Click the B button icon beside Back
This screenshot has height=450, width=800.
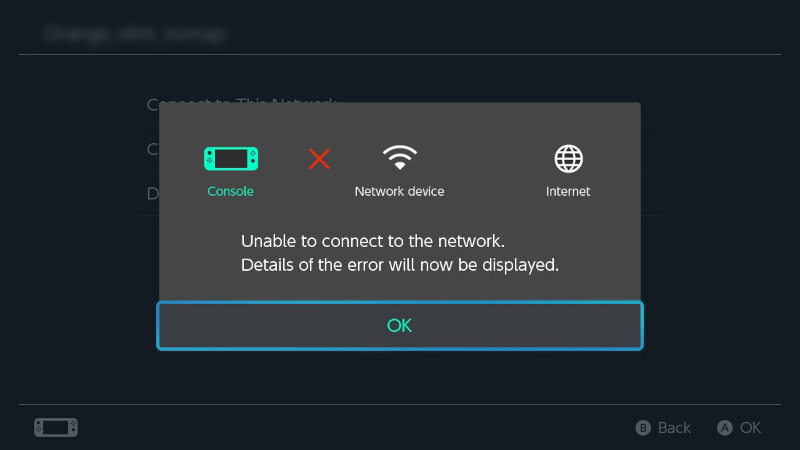tap(643, 428)
